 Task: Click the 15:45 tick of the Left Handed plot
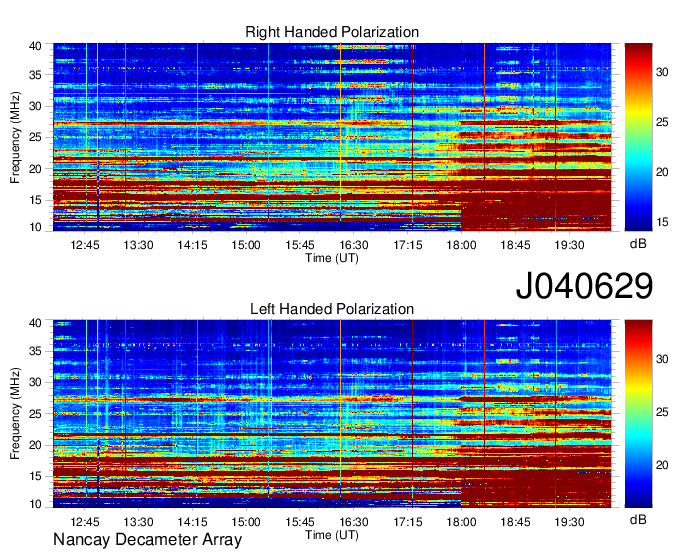click(300, 522)
